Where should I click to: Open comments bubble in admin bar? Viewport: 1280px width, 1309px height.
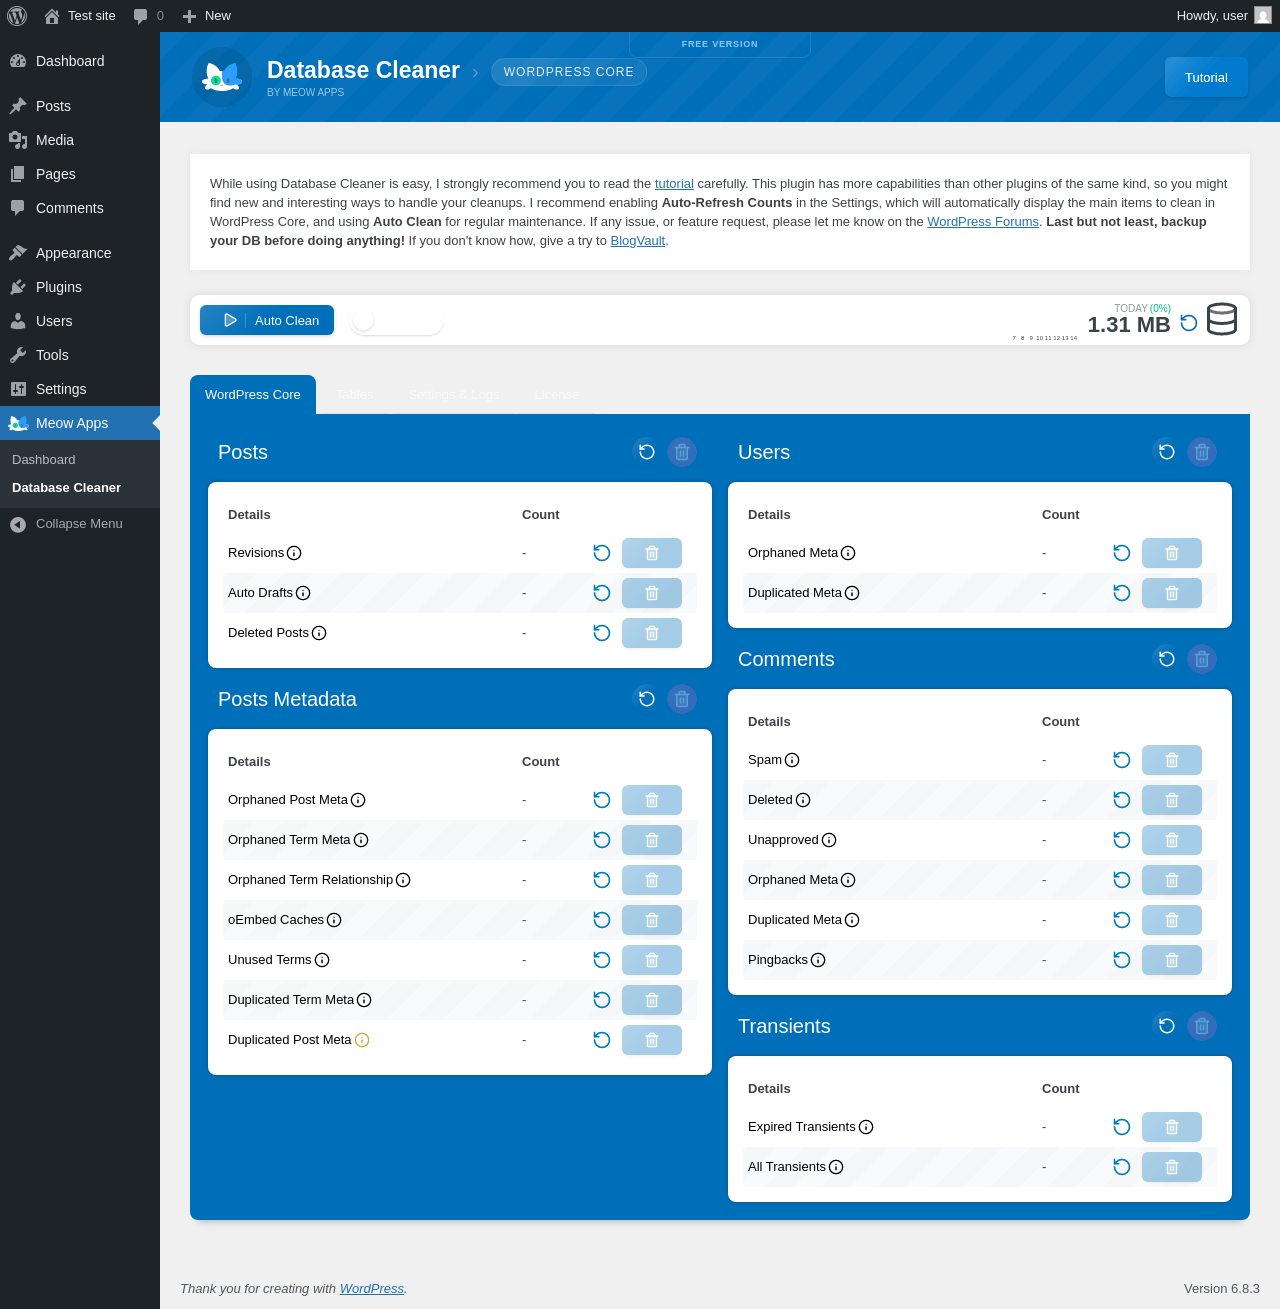click(148, 16)
